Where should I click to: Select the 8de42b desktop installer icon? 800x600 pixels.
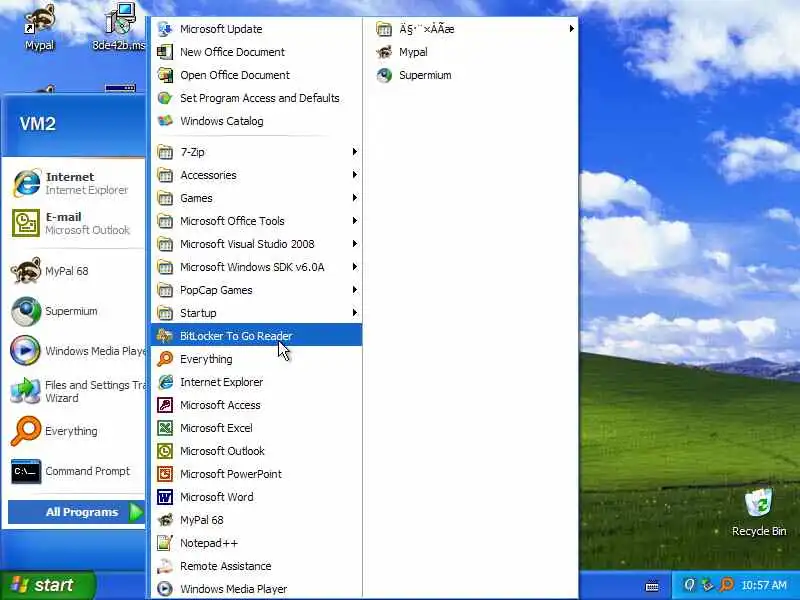point(119,27)
